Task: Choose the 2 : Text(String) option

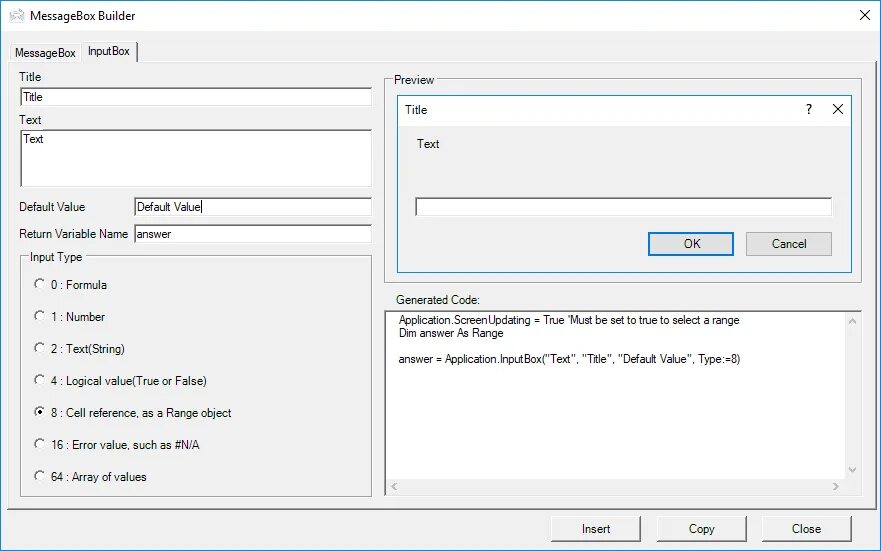Action: point(79,349)
